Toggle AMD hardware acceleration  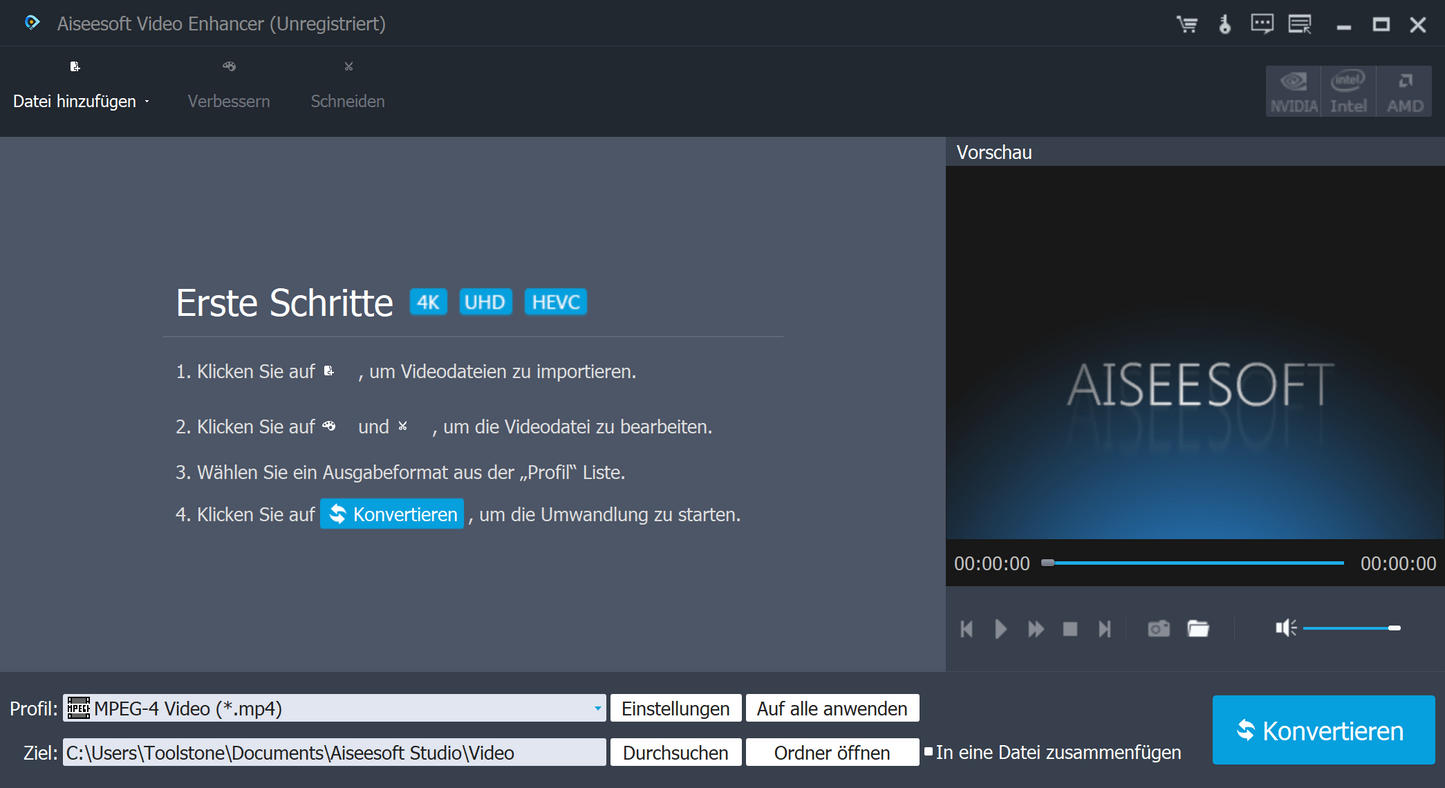pyautogui.click(x=1404, y=91)
